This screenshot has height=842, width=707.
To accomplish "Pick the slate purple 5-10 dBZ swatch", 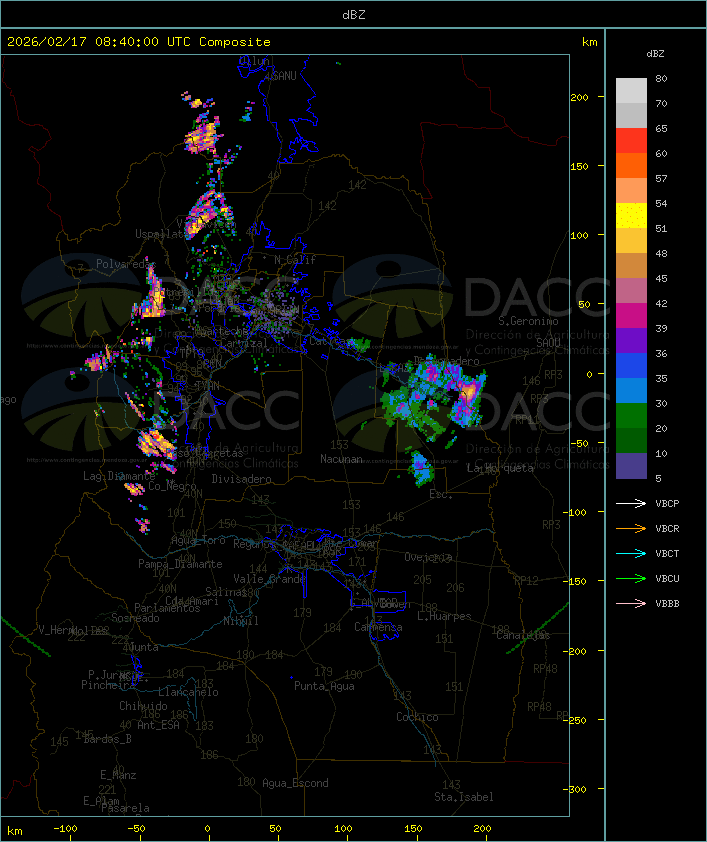I will click(x=631, y=466).
